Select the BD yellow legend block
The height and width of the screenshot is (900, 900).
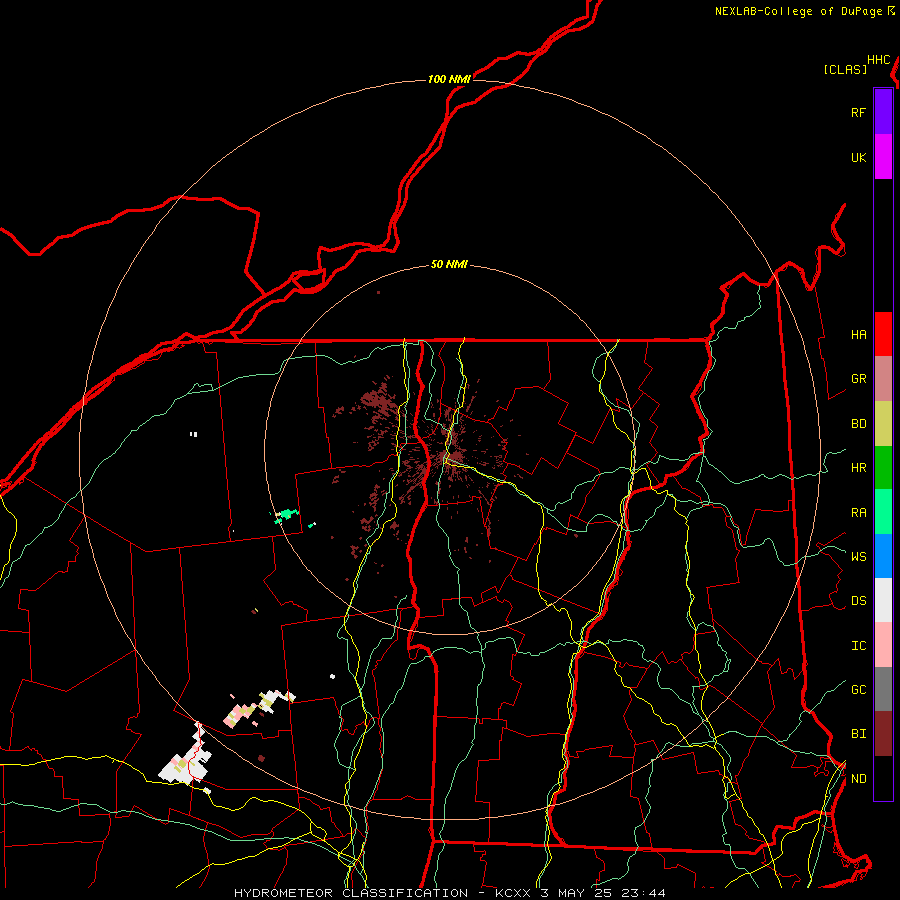[x=883, y=423]
